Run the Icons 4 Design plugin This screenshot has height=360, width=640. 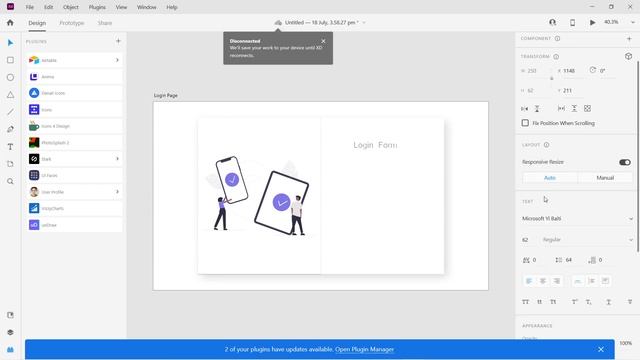point(74,126)
